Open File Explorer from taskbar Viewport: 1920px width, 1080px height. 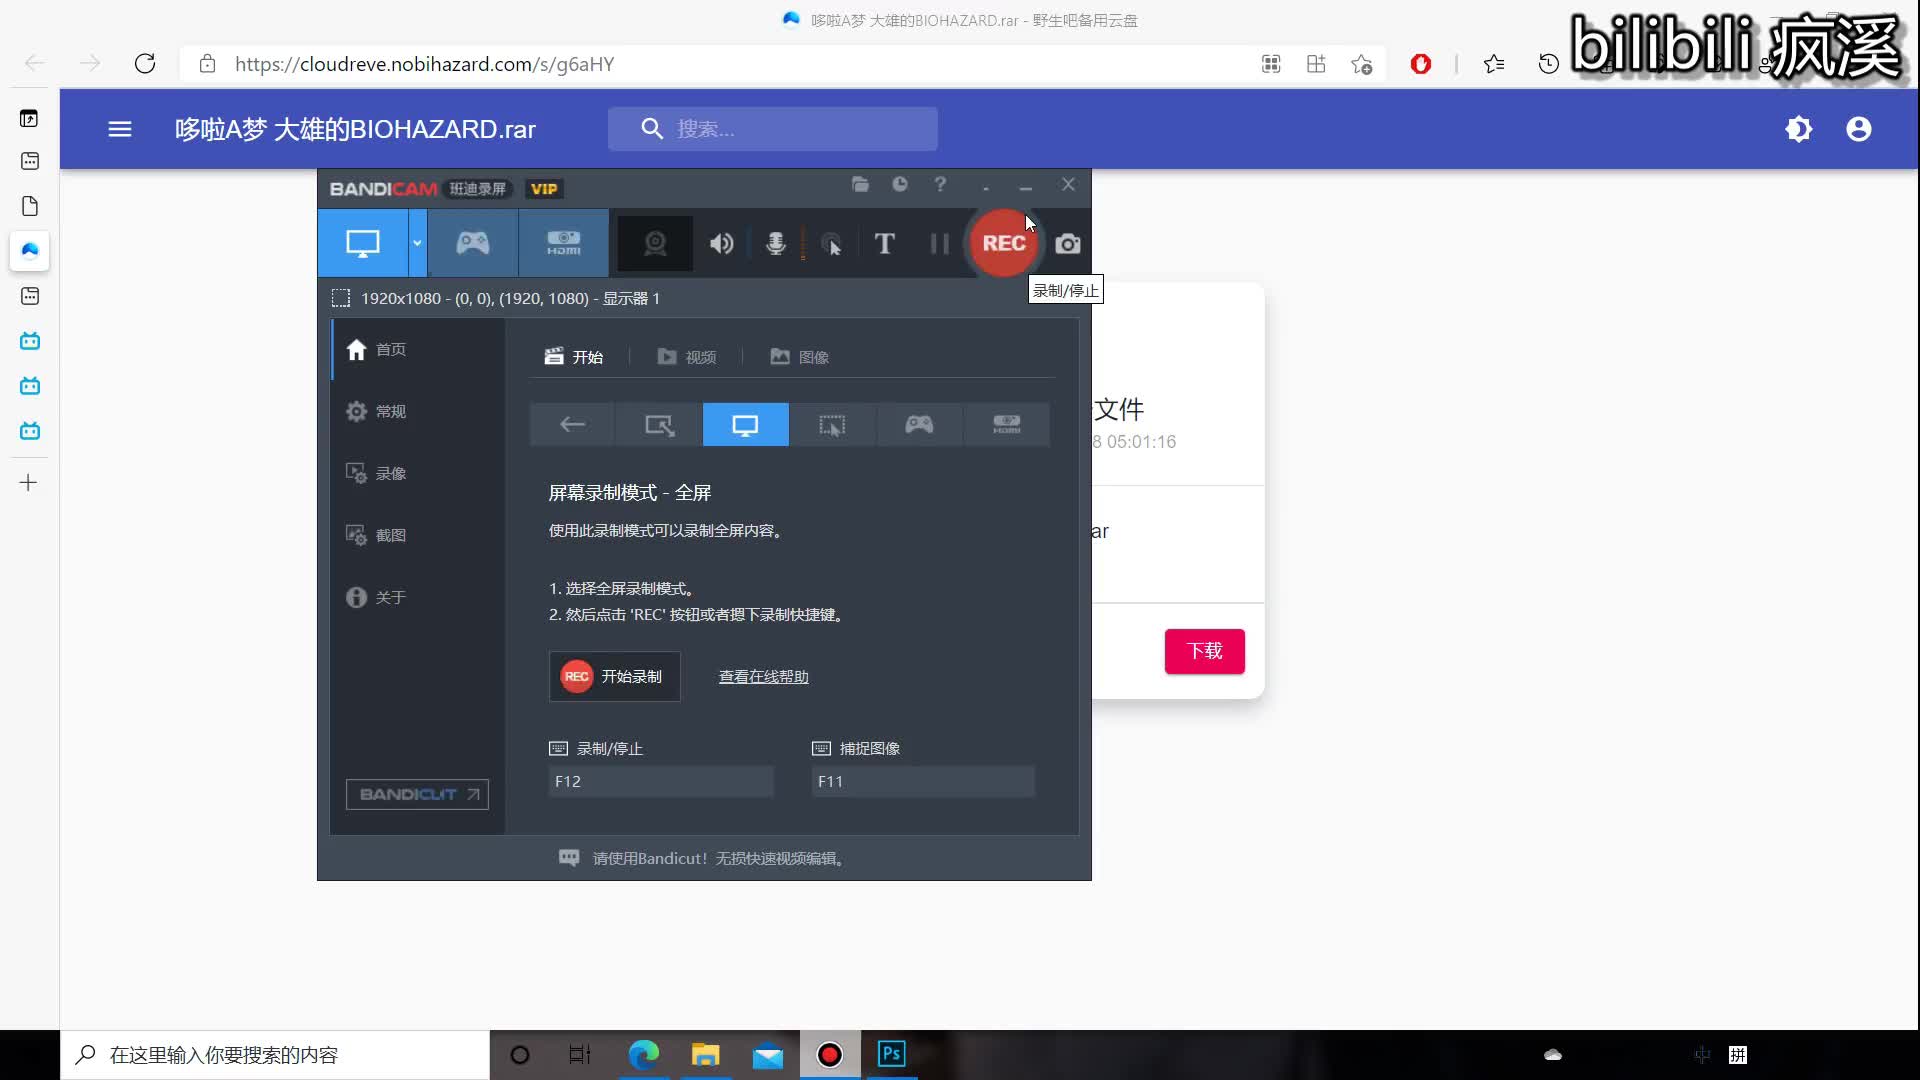[x=705, y=1055]
